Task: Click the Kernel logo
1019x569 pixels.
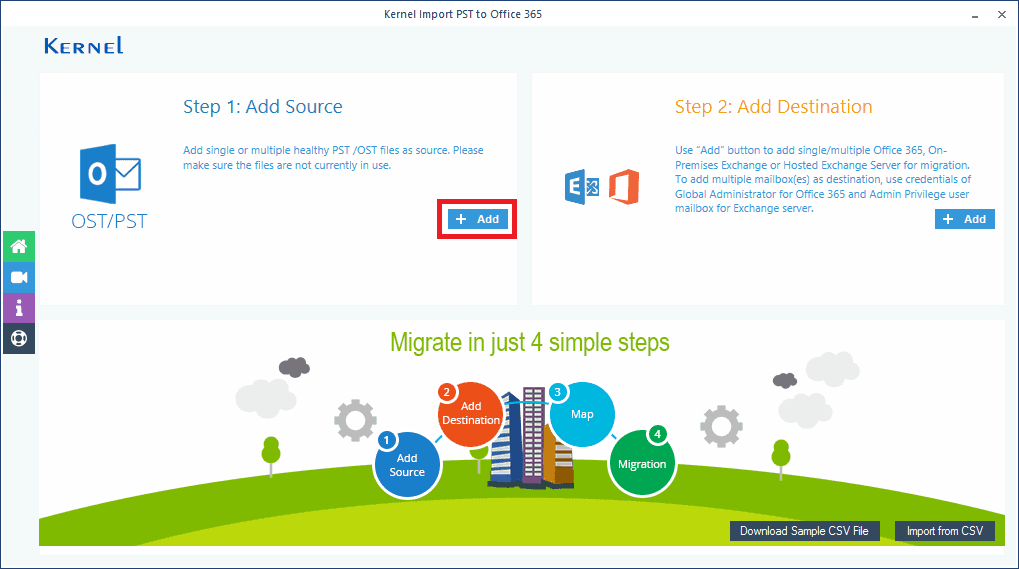Action: pos(84,46)
